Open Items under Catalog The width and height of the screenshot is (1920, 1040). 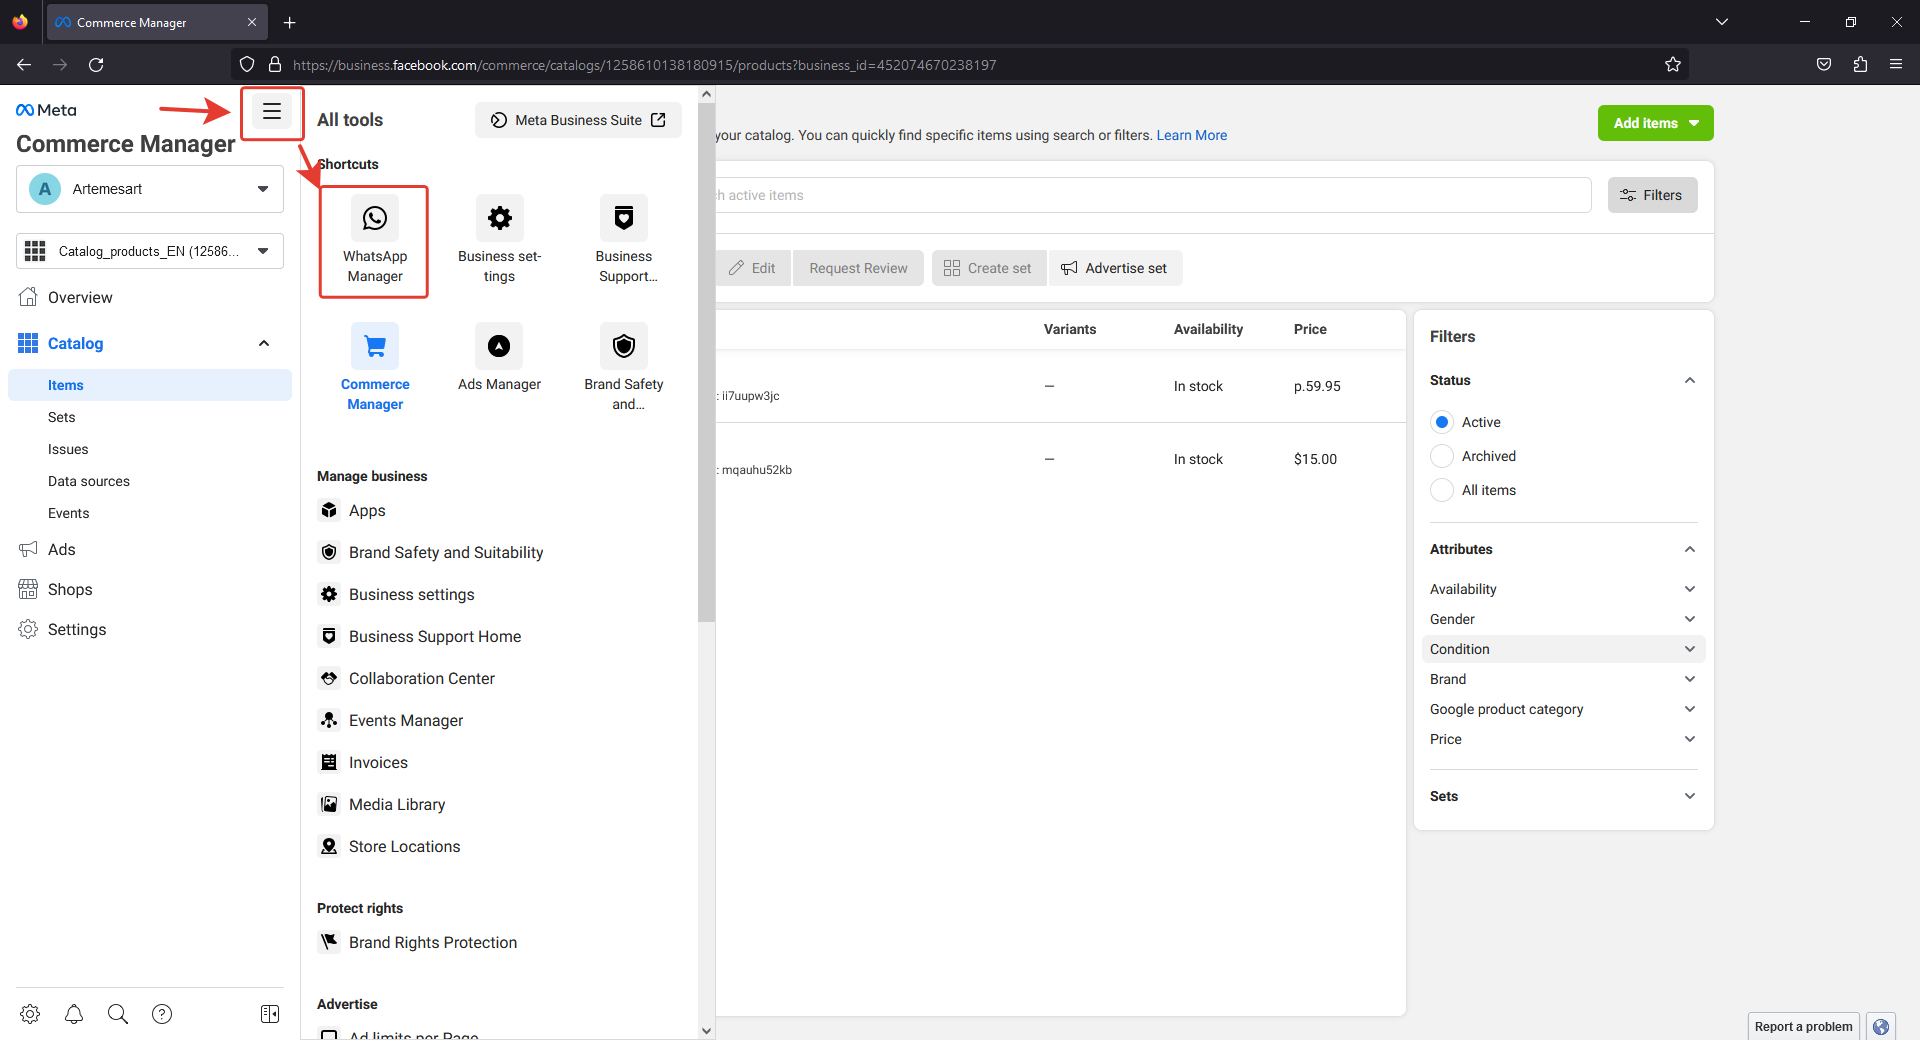click(150, 385)
